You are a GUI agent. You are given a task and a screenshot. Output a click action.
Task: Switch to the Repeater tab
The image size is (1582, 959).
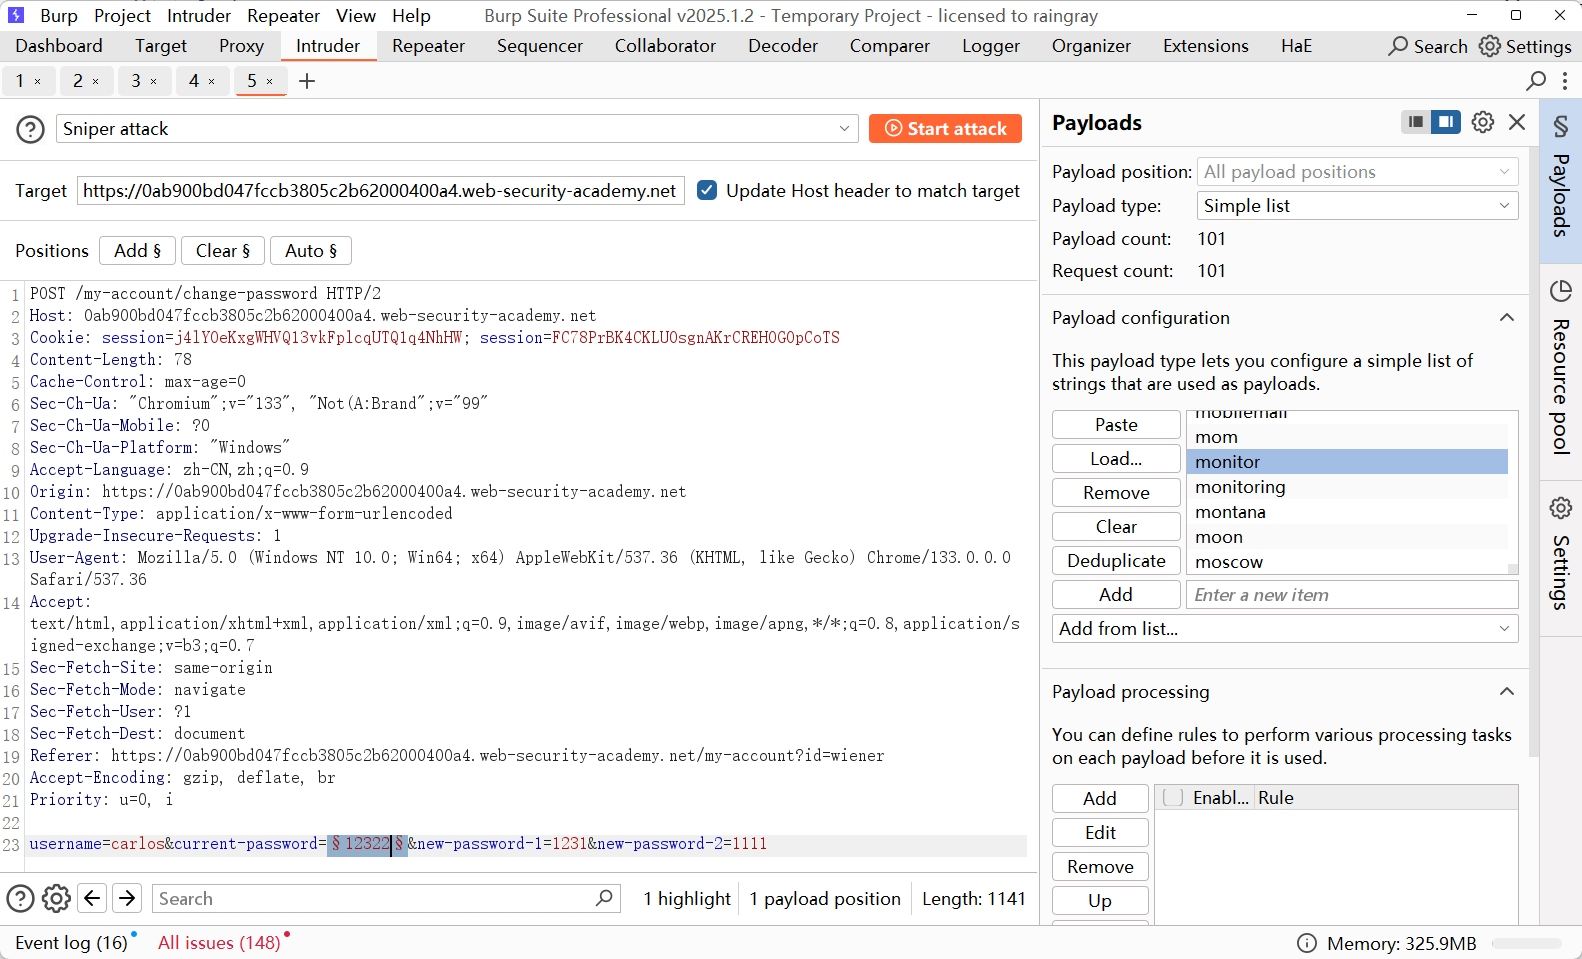[x=428, y=46]
